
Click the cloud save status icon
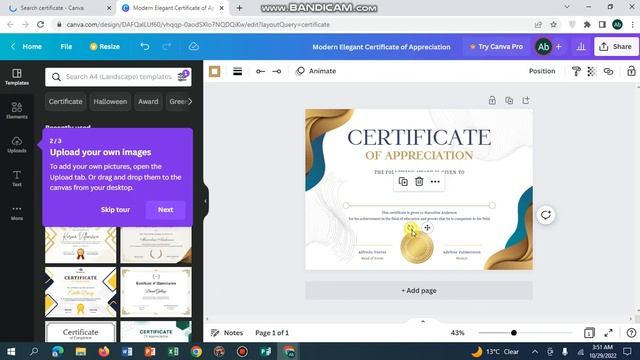click(x=194, y=47)
